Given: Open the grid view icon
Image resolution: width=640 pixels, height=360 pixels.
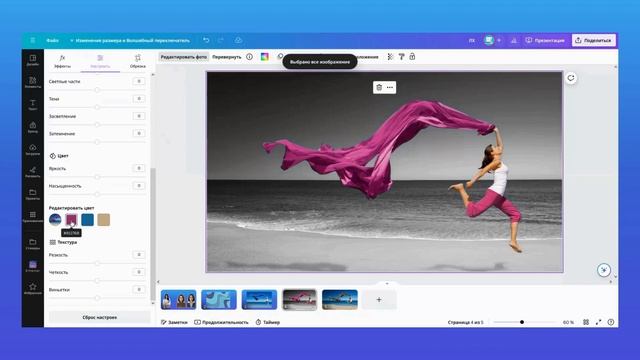Looking at the screenshot, I should [586, 322].
